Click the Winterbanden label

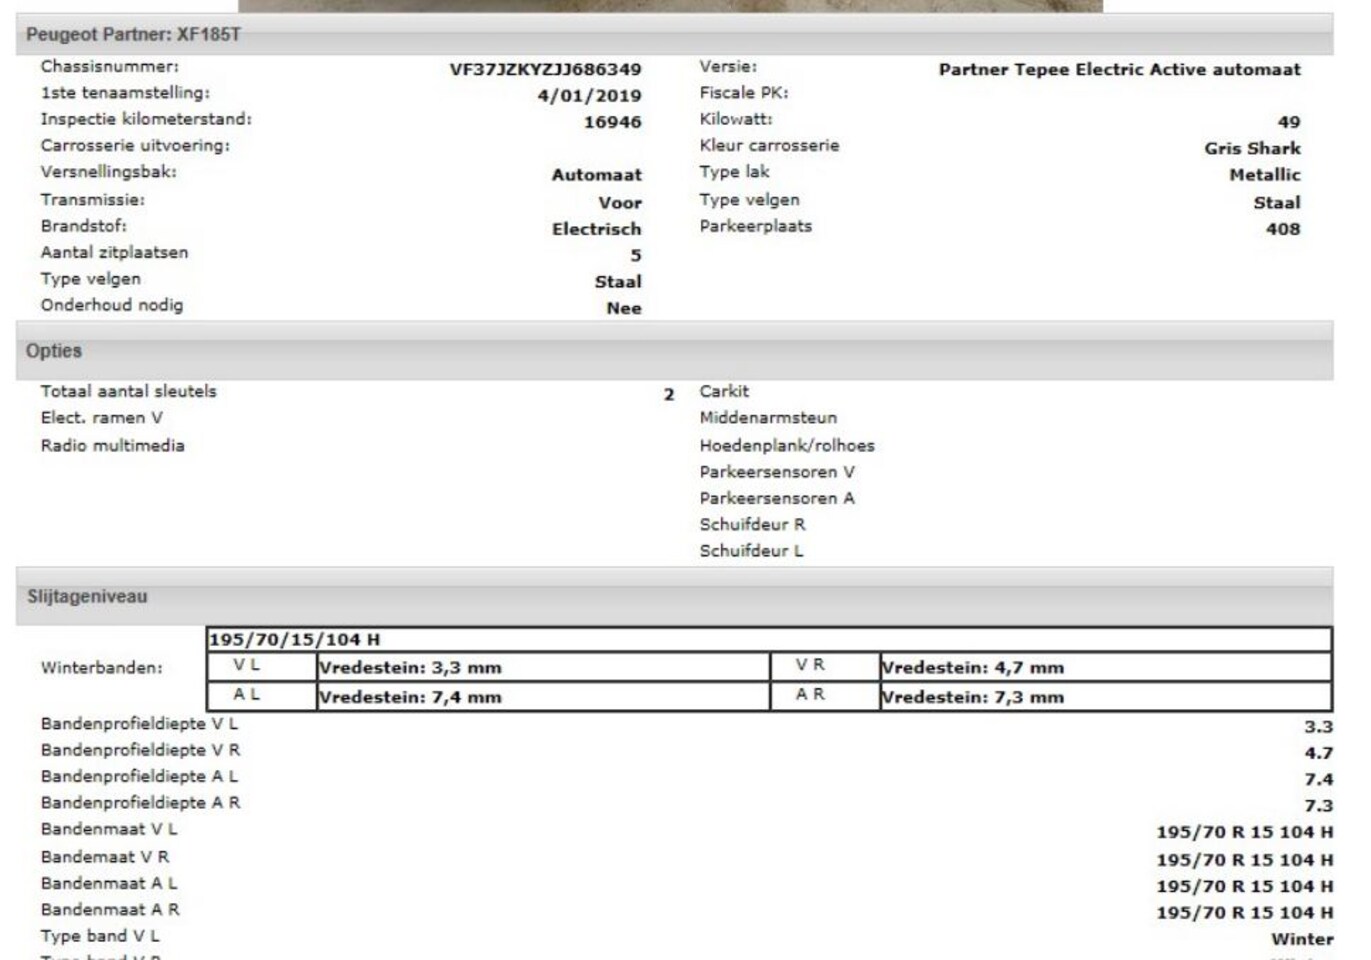pyautogui.click(x=101, y=668)
